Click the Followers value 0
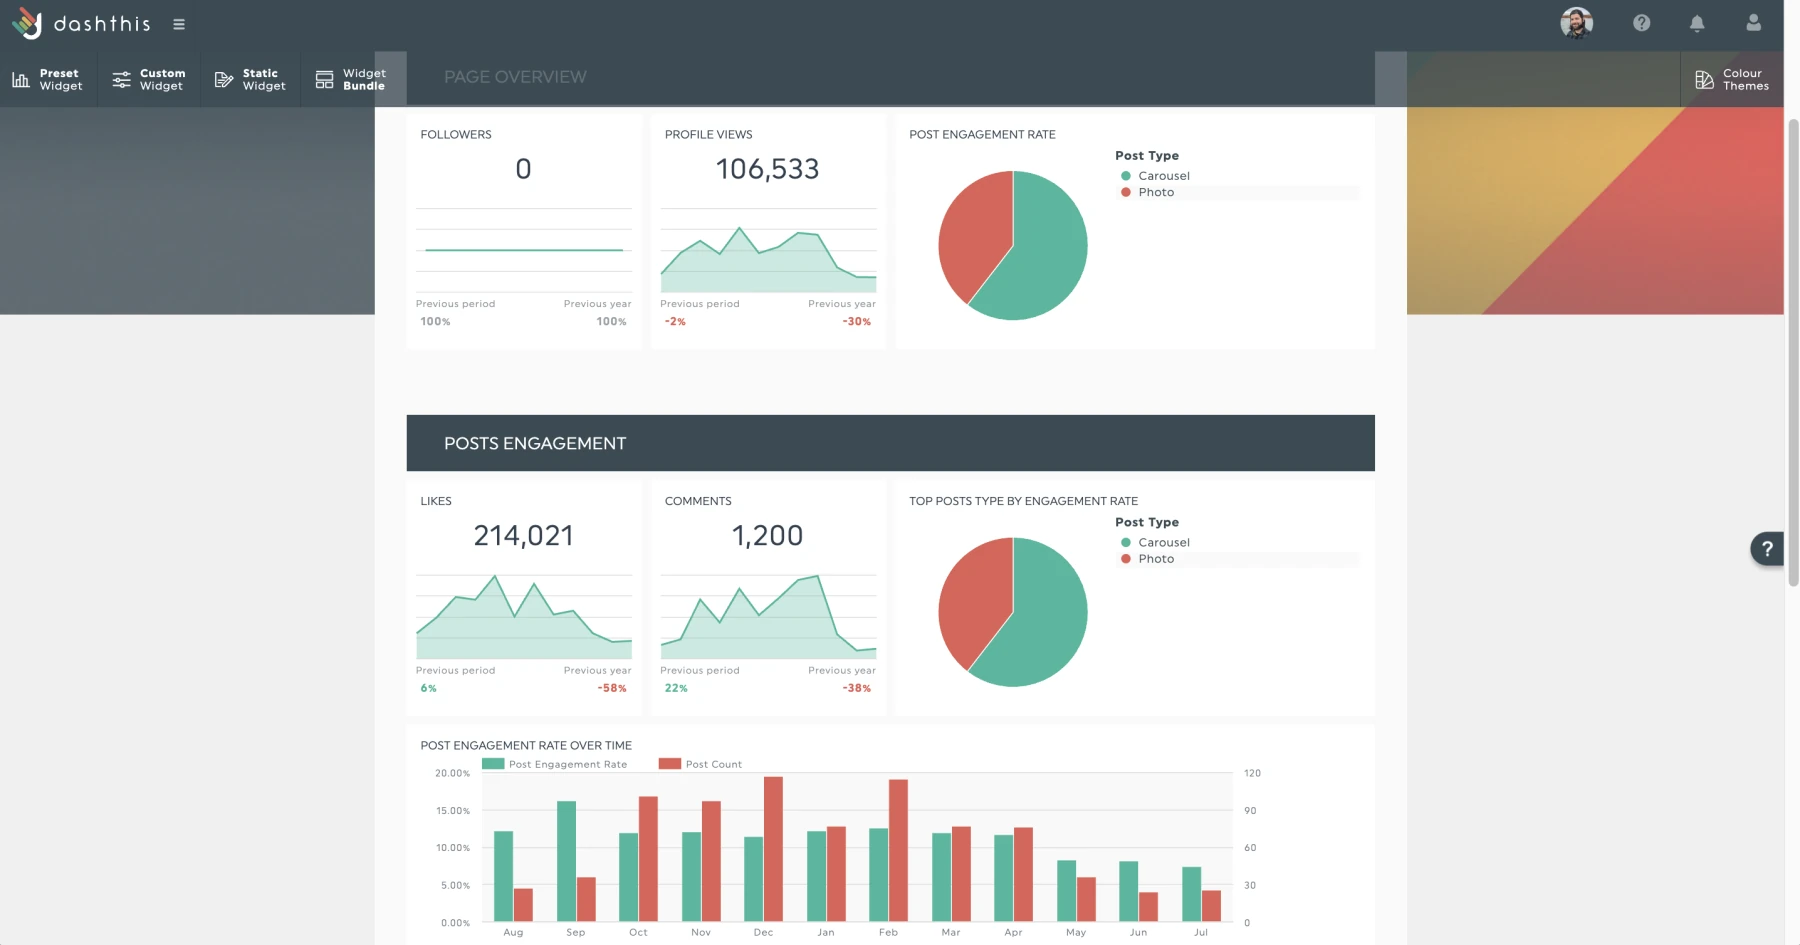Image resolution: width=1800 pixels, height=945 pixels. [523, 169]
